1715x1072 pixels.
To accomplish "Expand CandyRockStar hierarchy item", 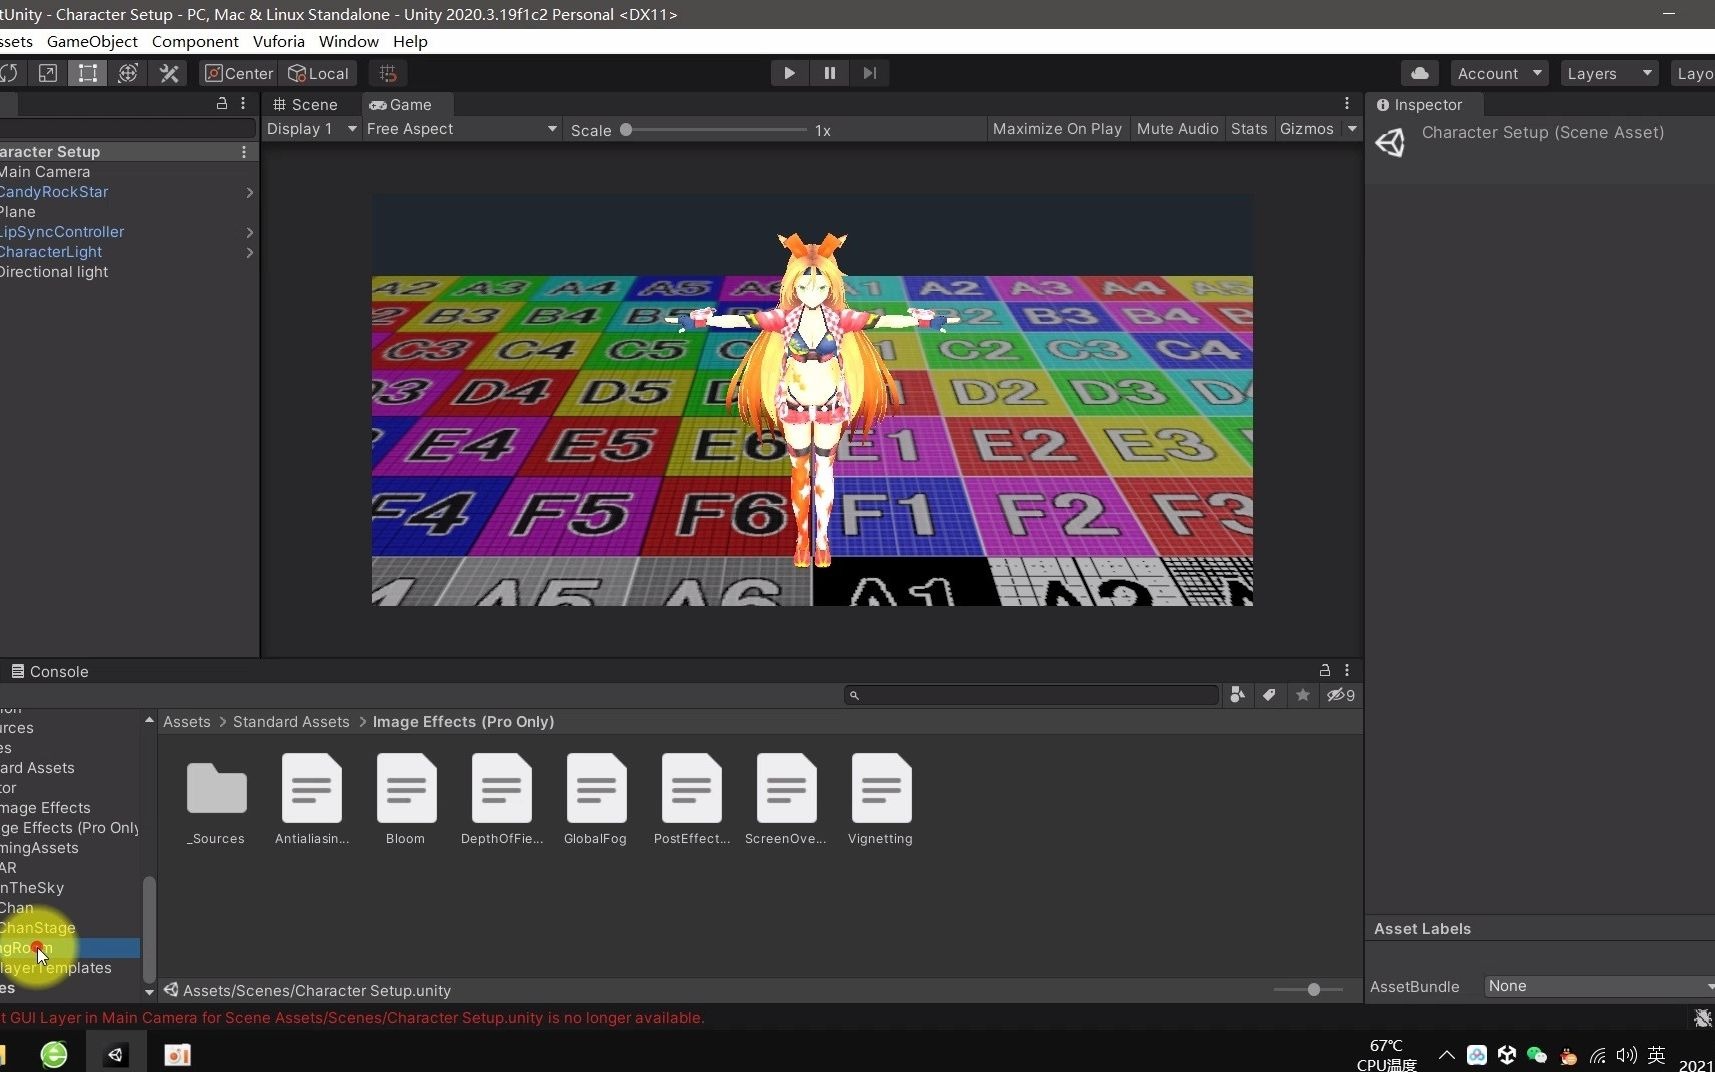I will (x=250, y=192).
